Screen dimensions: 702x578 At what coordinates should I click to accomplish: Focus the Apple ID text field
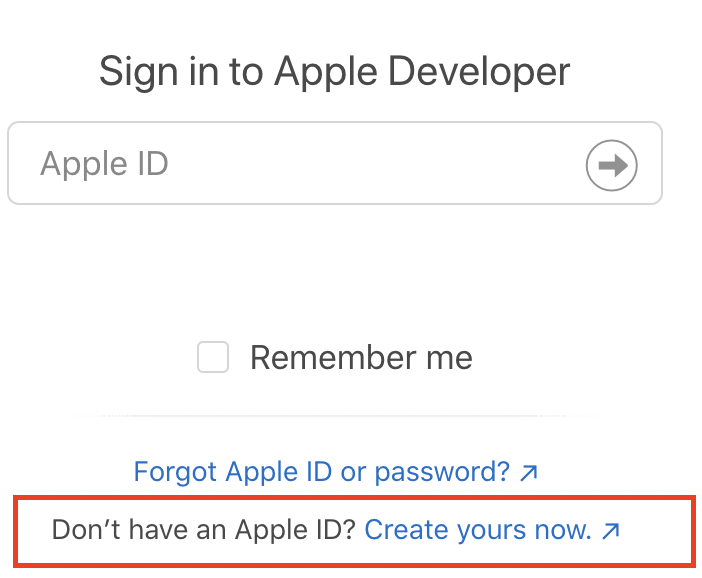(x=300, y=164)
